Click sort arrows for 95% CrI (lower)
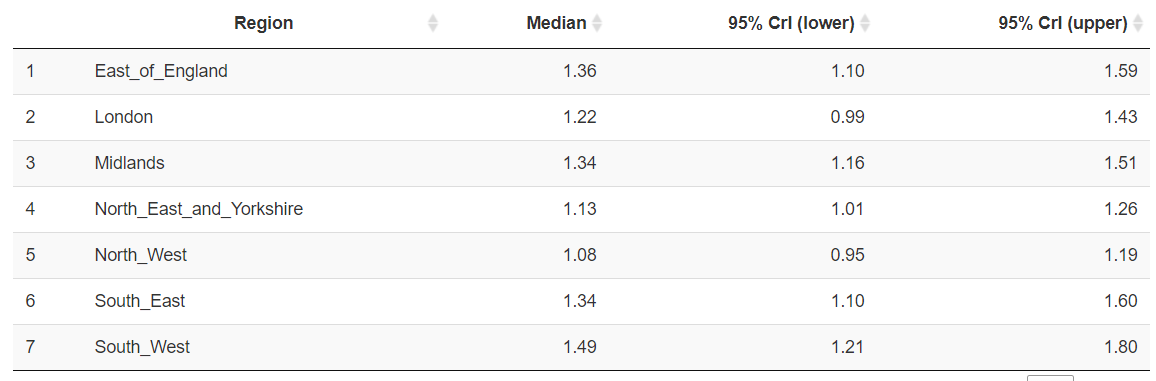 pyautogui.click(x=866, y=24)
